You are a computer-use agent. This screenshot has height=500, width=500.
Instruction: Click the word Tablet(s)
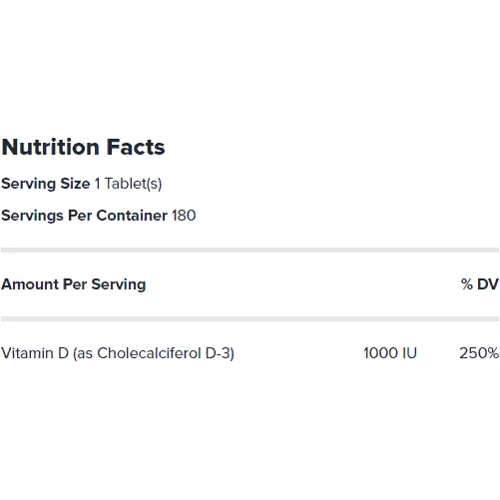click(133, 184)
